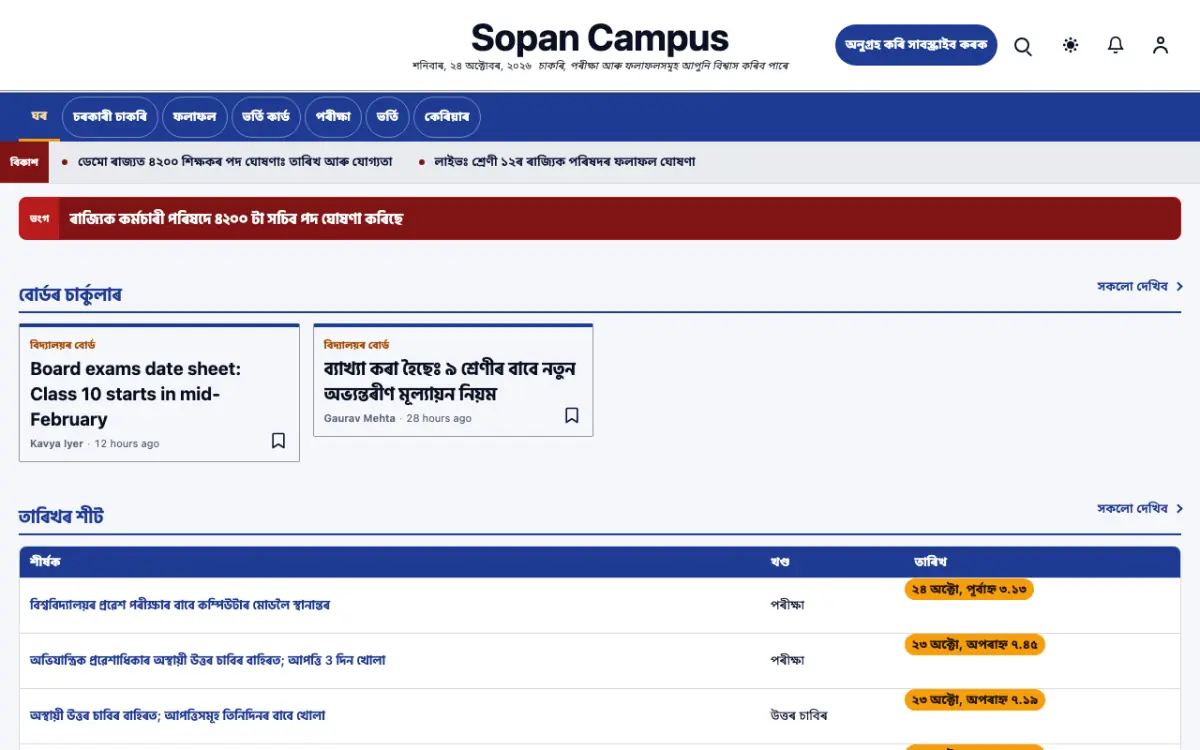This screenshot has height=750, width=1200.
Task: Open the user account icon
Action: [1160, 45]
